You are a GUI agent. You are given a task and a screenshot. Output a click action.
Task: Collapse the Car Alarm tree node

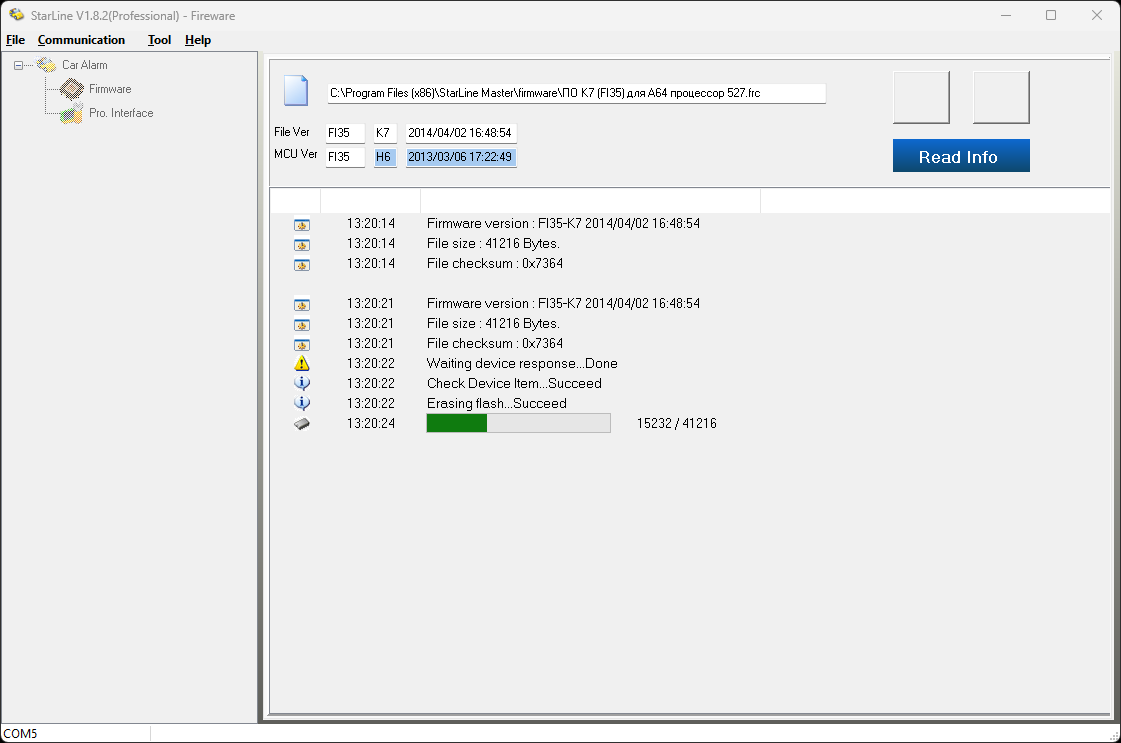pyautogui.click(x=19, y=65)
